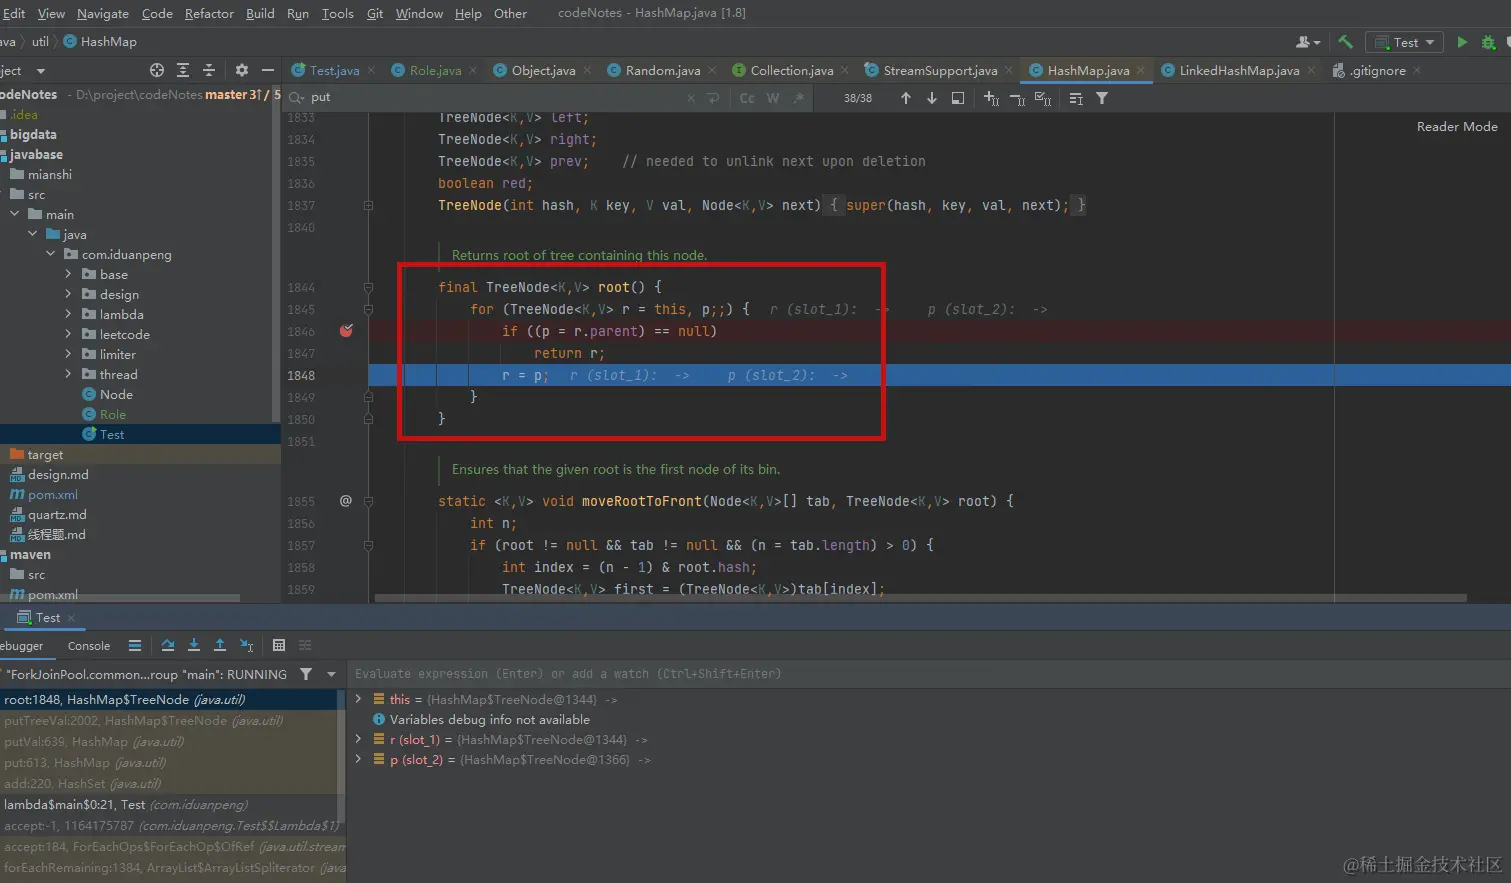
Task: Close the Random.java tab
Action: coord(712,70)
